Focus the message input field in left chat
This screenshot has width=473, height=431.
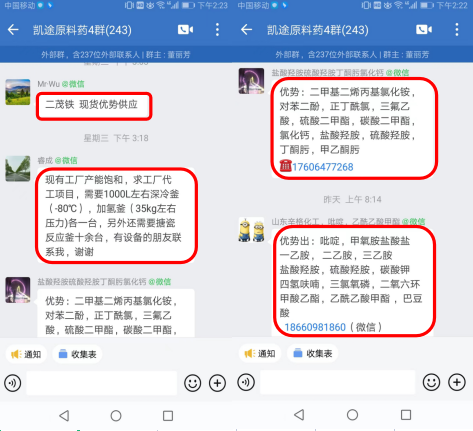(x=102, y=383)
